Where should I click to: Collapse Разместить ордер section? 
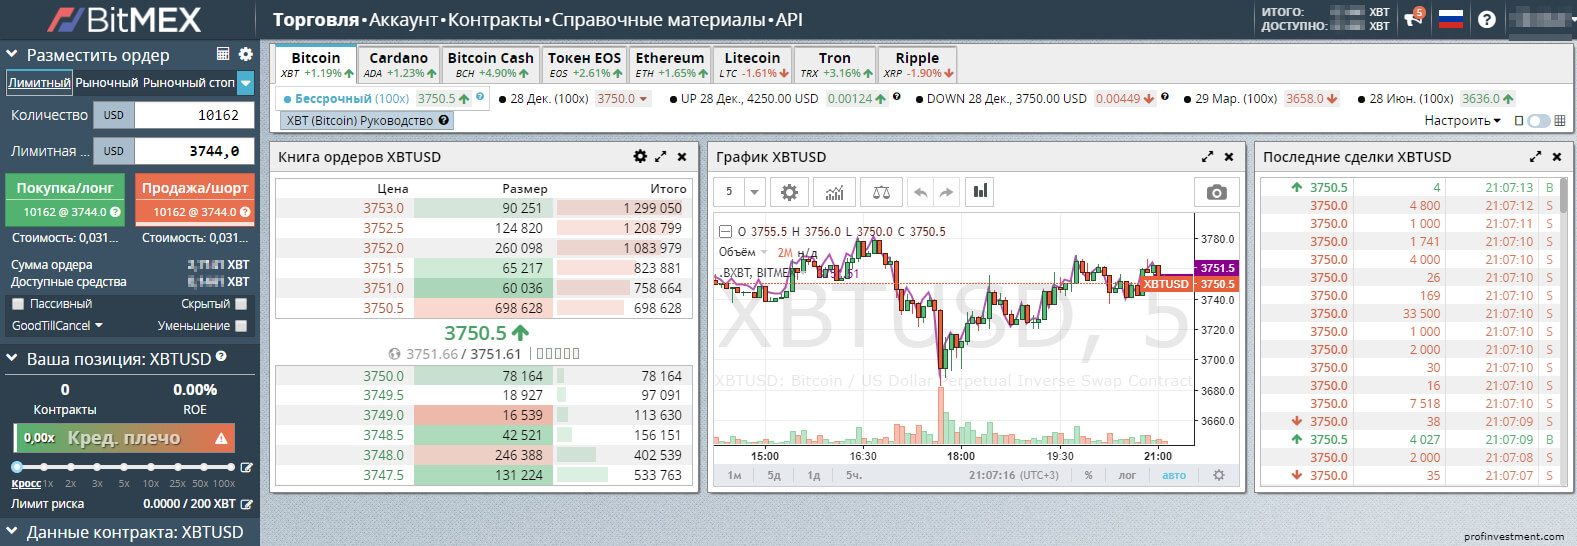pos(12,55)
